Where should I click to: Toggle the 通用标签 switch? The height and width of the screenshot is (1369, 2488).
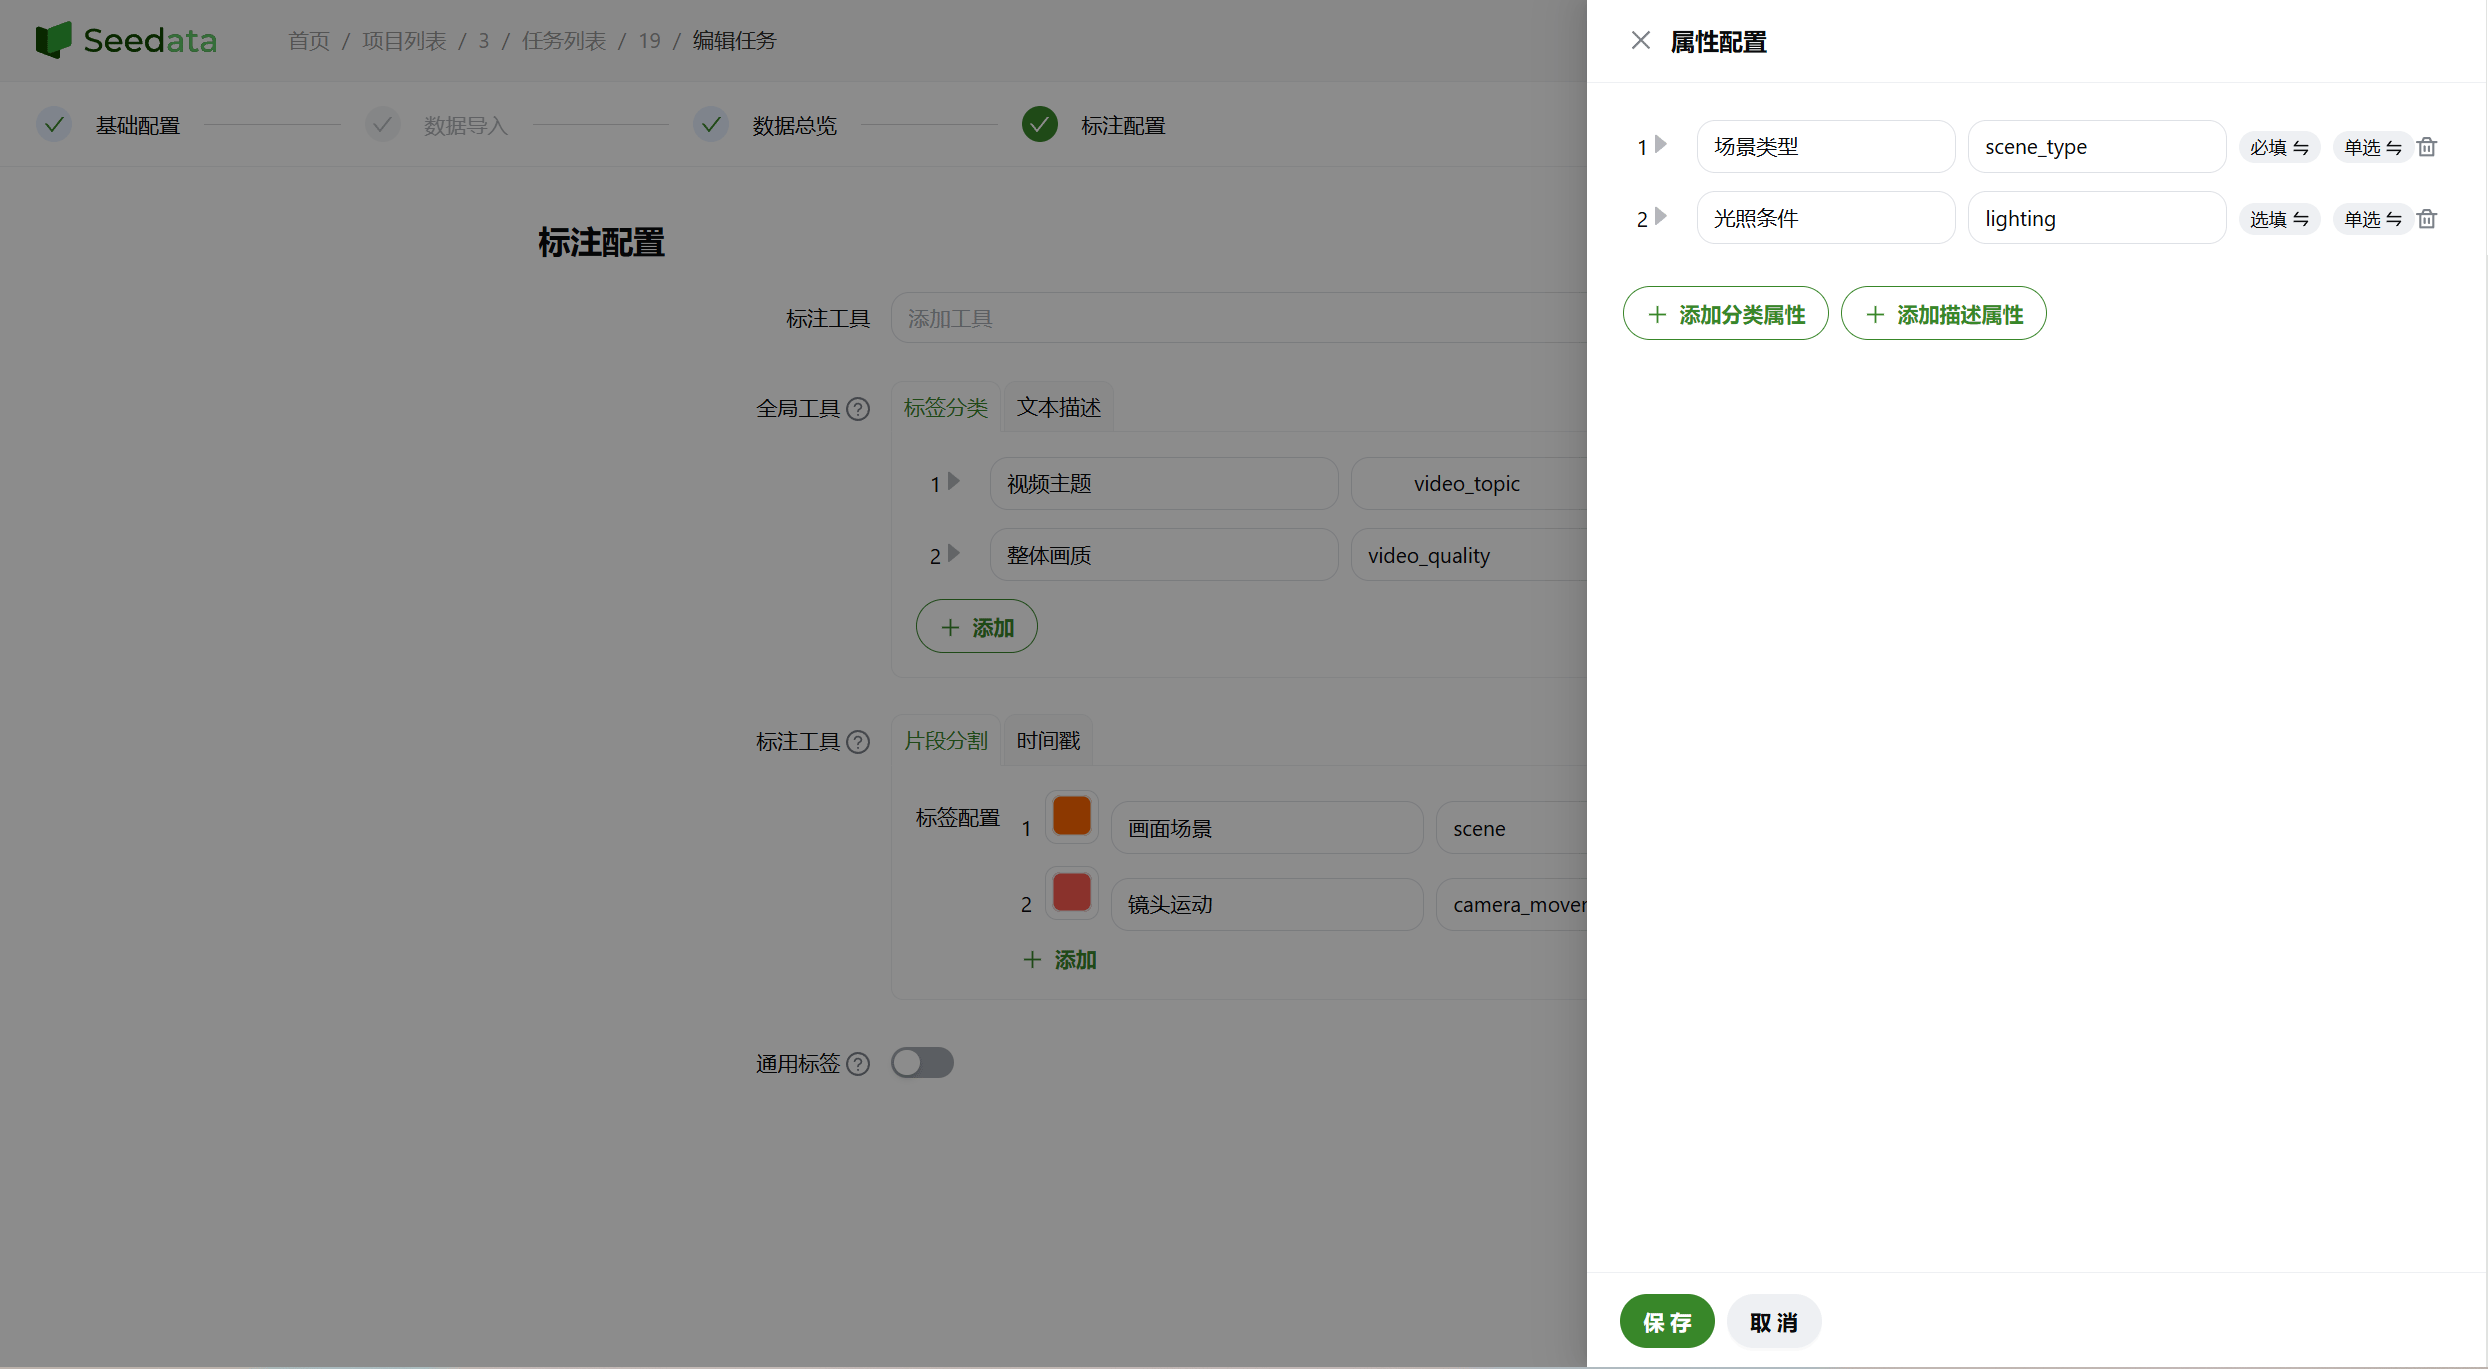922,1063
